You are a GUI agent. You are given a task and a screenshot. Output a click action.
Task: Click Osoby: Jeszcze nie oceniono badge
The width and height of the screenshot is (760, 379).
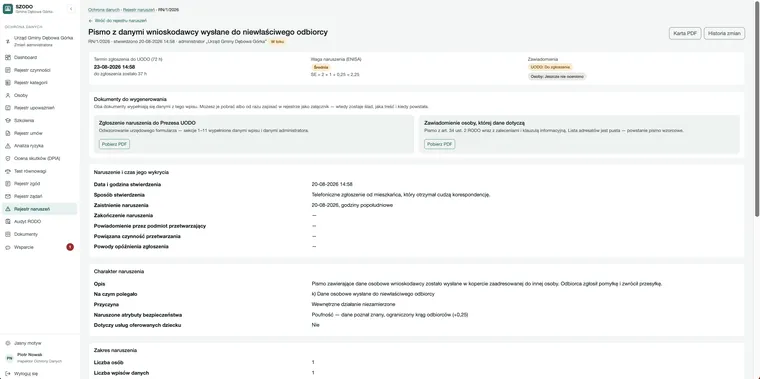[x=557, y=77]
